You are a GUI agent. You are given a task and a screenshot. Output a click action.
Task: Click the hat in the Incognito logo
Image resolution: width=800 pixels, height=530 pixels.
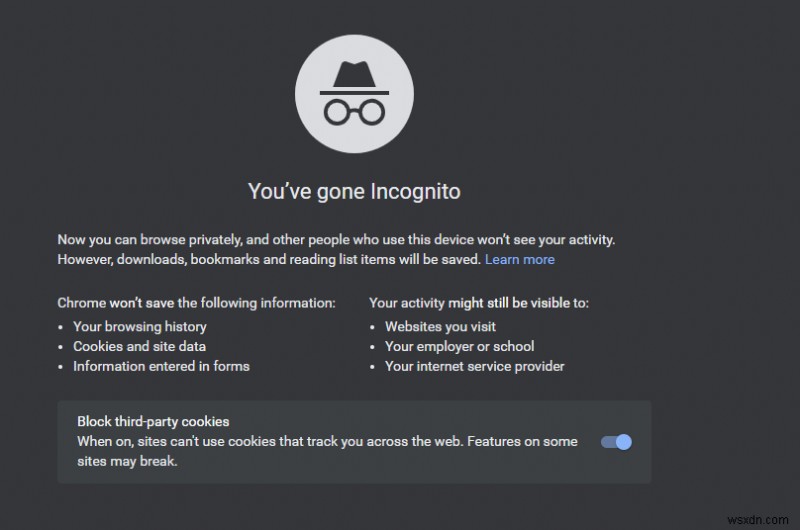point(354,76)
